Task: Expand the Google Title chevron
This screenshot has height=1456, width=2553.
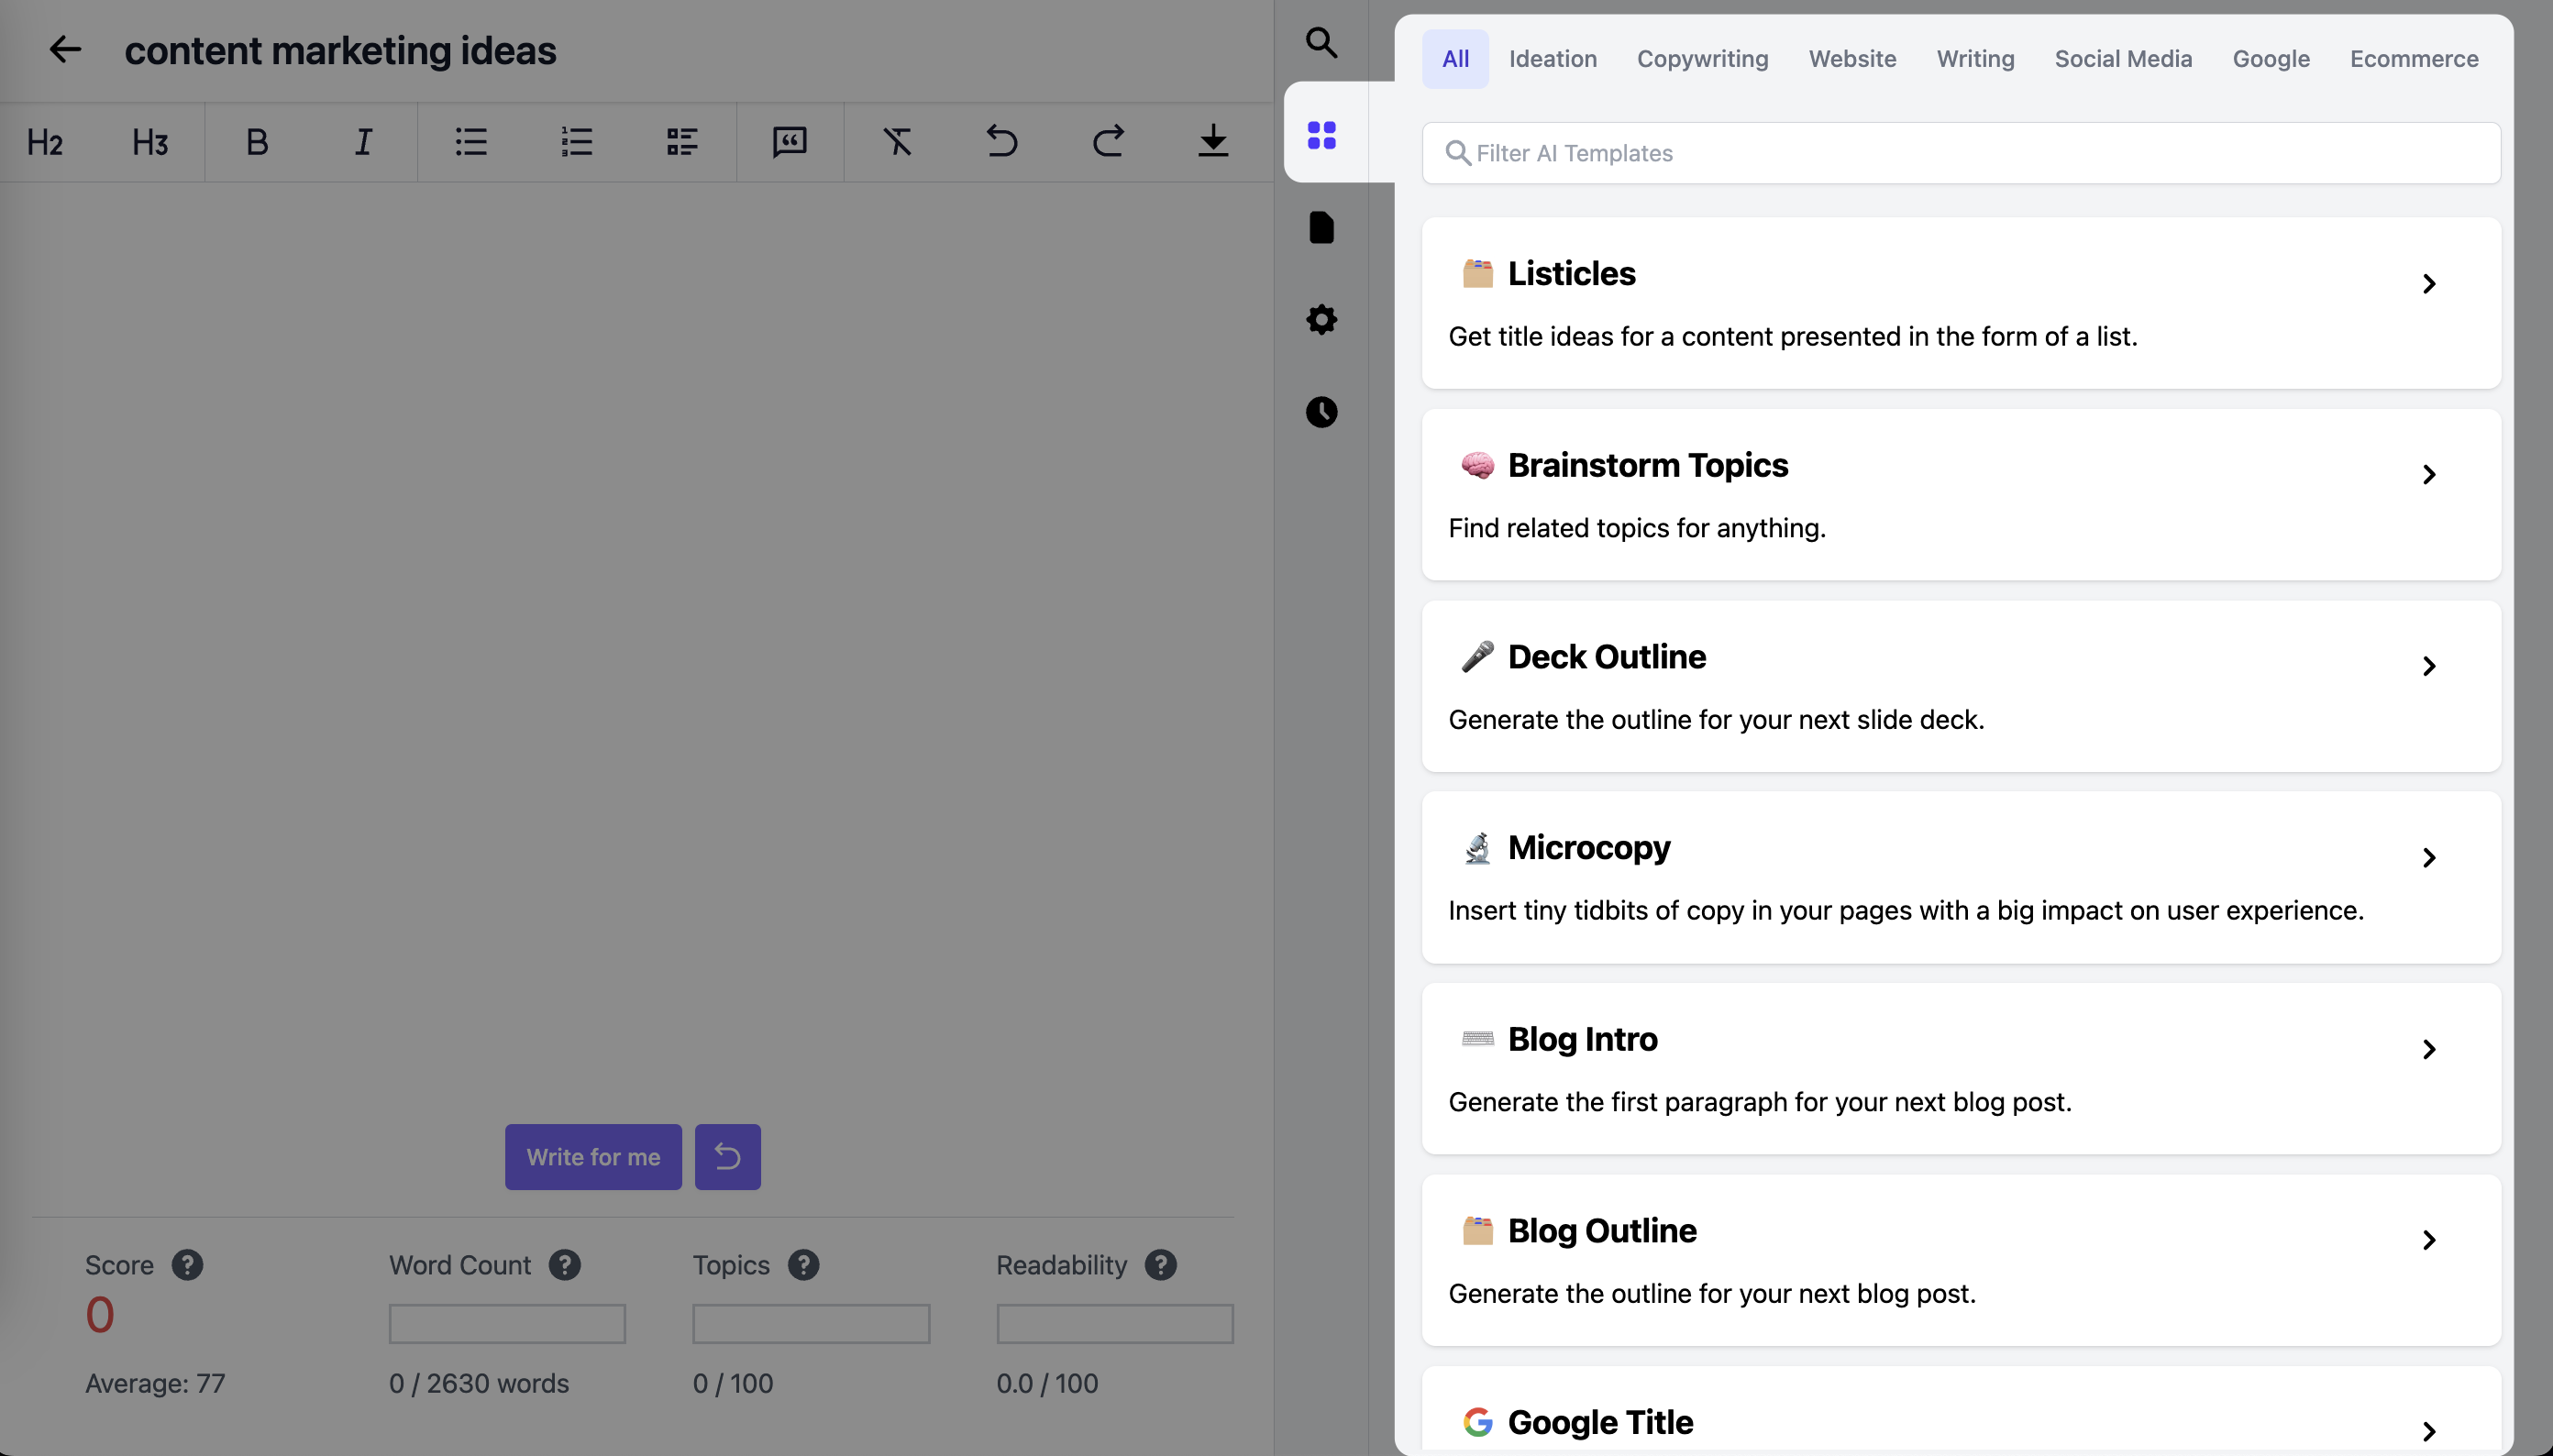Action: tap(2428, 1431)
